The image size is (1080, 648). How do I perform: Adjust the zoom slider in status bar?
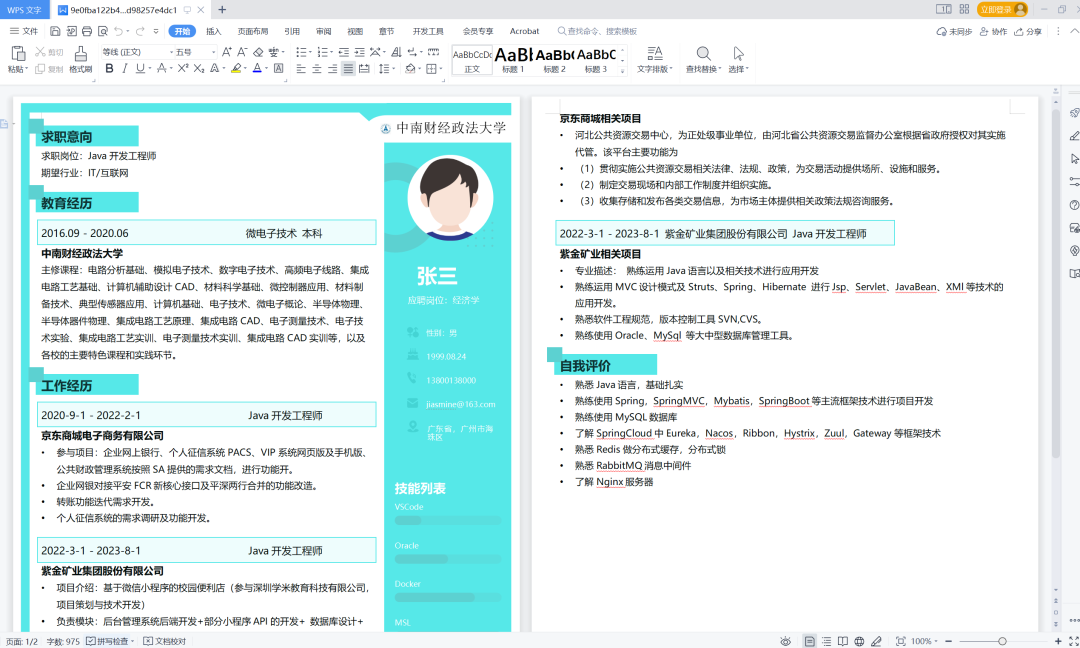(1002, 641)
